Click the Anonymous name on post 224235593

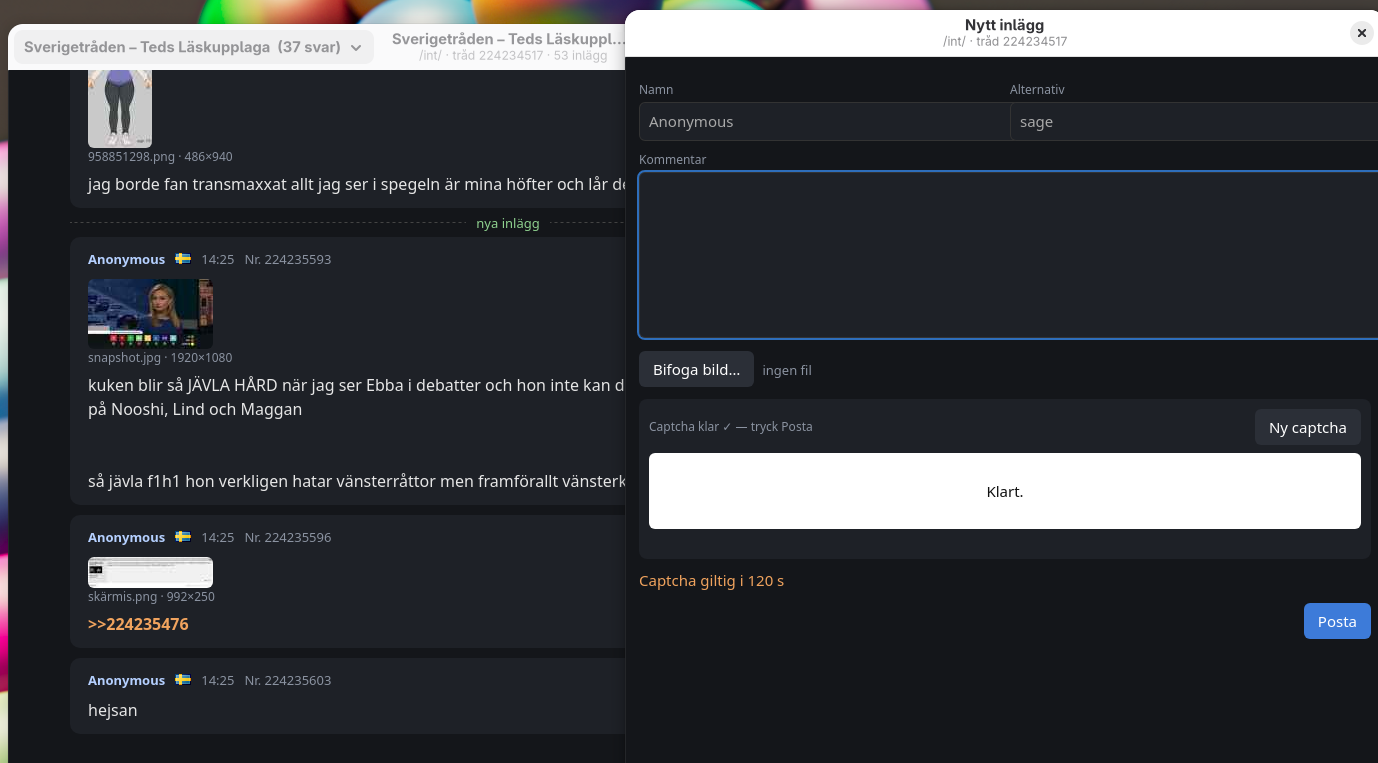126,259
